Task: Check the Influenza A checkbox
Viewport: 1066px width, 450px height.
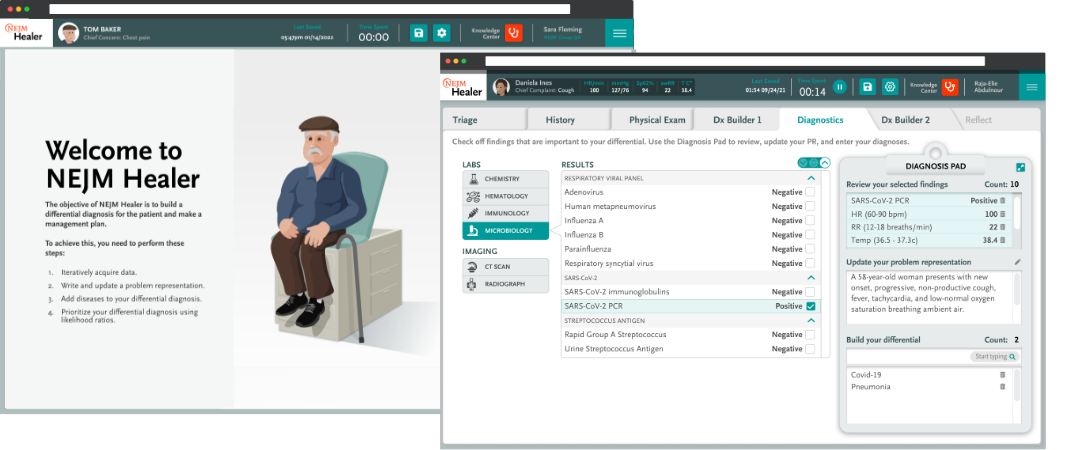Action: [810, 220]
